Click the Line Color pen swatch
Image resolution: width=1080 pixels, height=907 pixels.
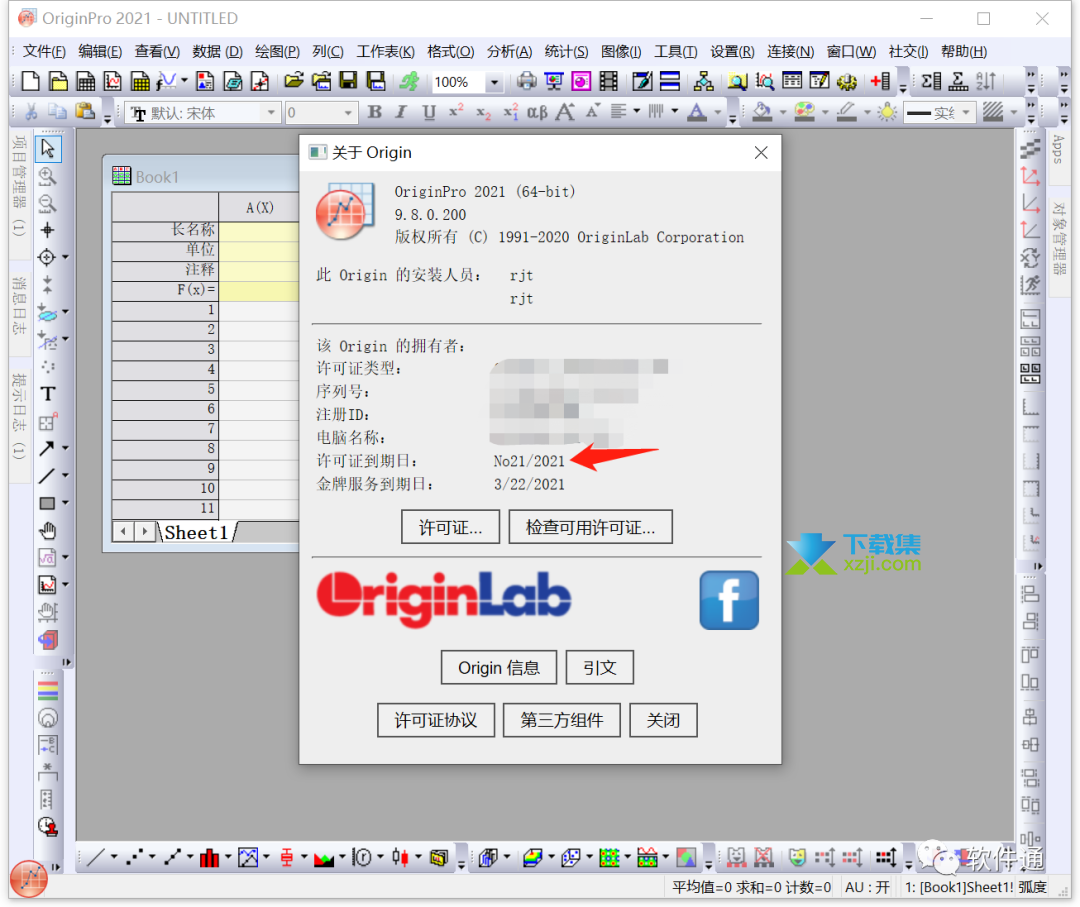pyautogui.click(x=847, y=112)
